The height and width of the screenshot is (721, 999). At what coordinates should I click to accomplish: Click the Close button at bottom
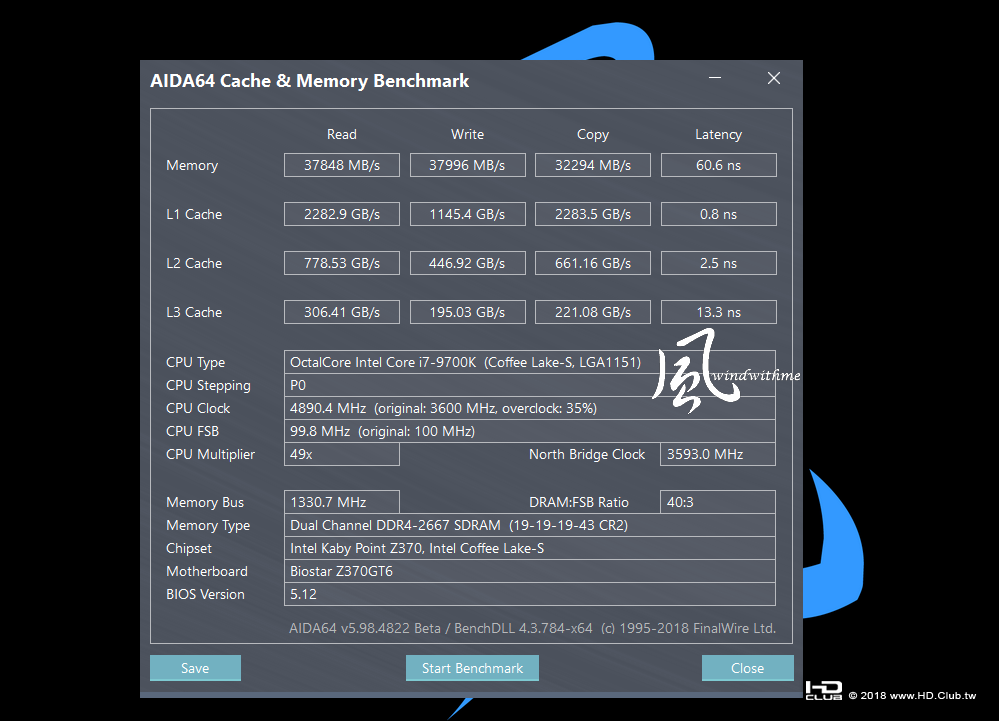click(x=747, y=667)
